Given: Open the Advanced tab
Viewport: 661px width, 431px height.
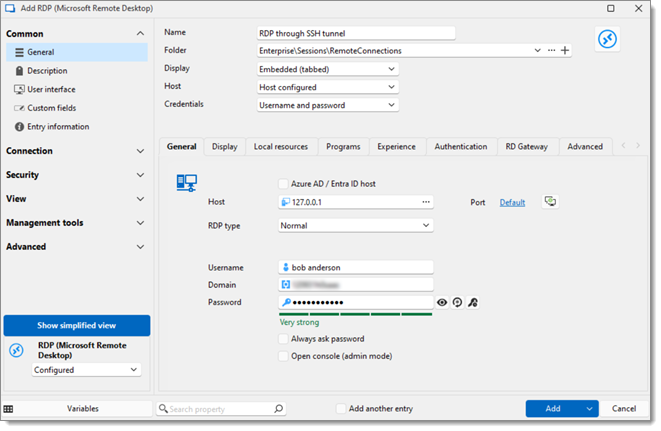Looking at the screenshot, I should click(x=585, y=147).
